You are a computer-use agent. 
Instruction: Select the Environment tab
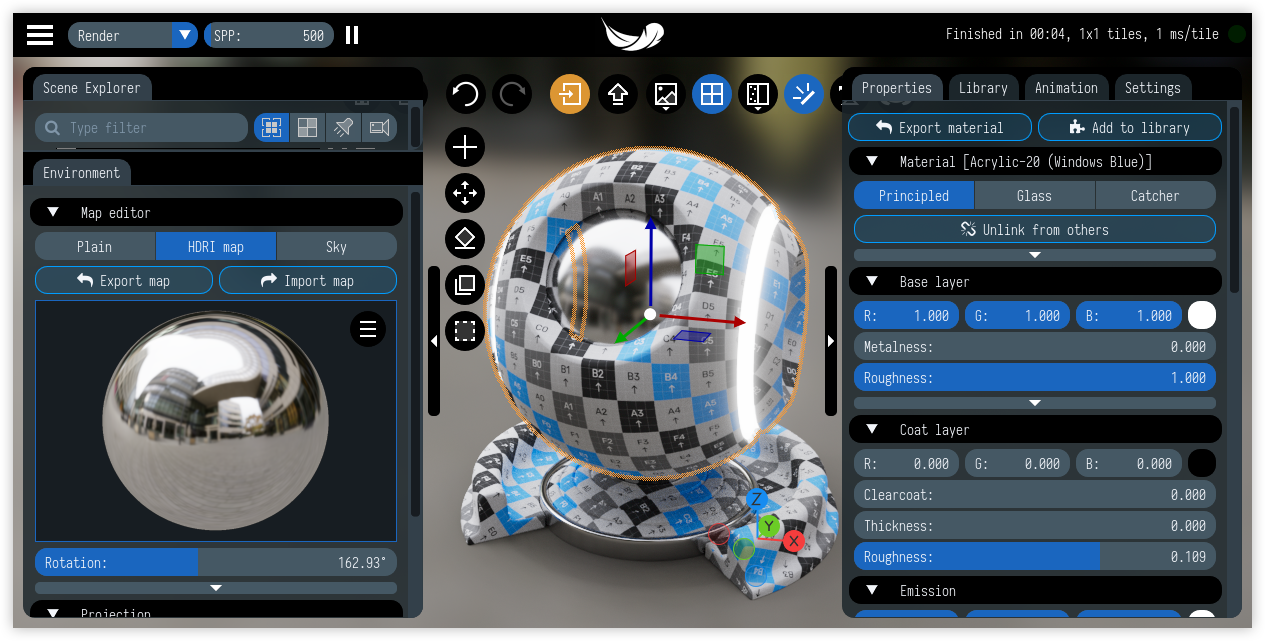81,173
